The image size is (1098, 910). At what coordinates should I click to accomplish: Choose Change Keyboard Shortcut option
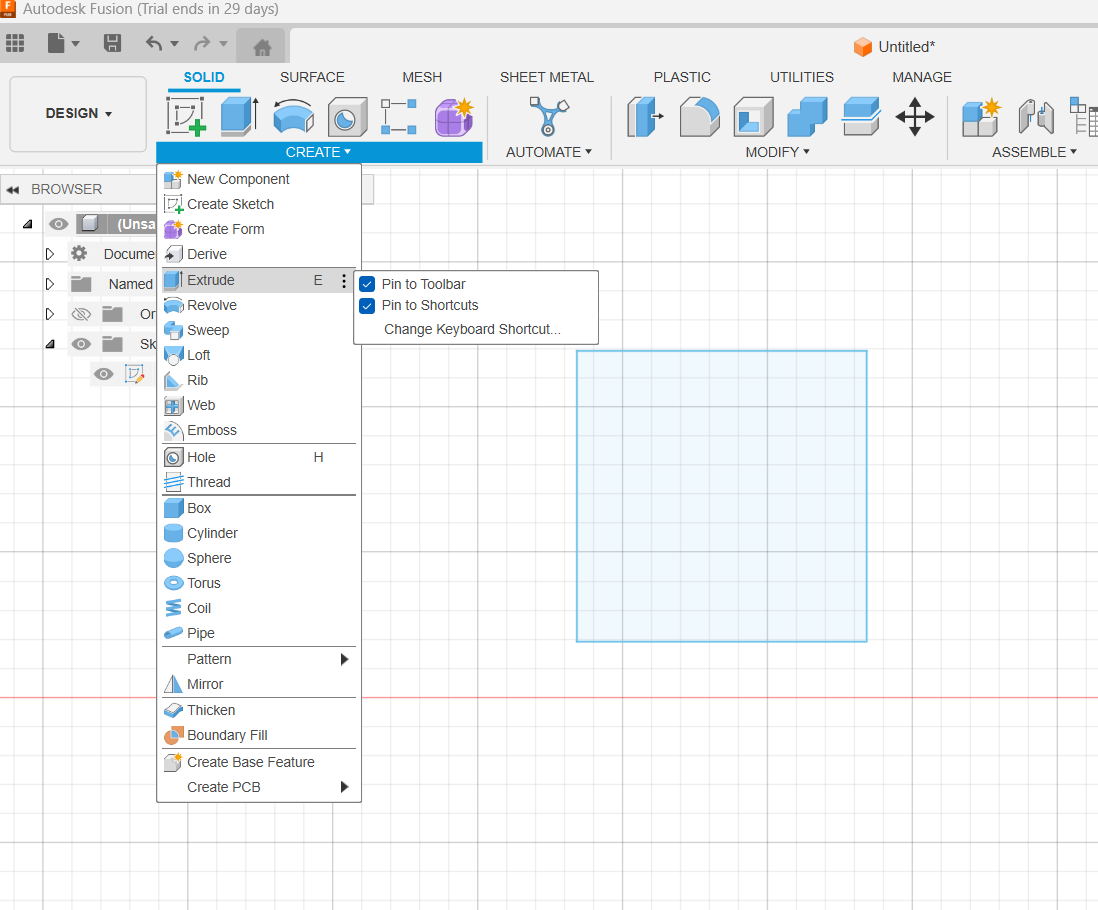pos(473,329)
